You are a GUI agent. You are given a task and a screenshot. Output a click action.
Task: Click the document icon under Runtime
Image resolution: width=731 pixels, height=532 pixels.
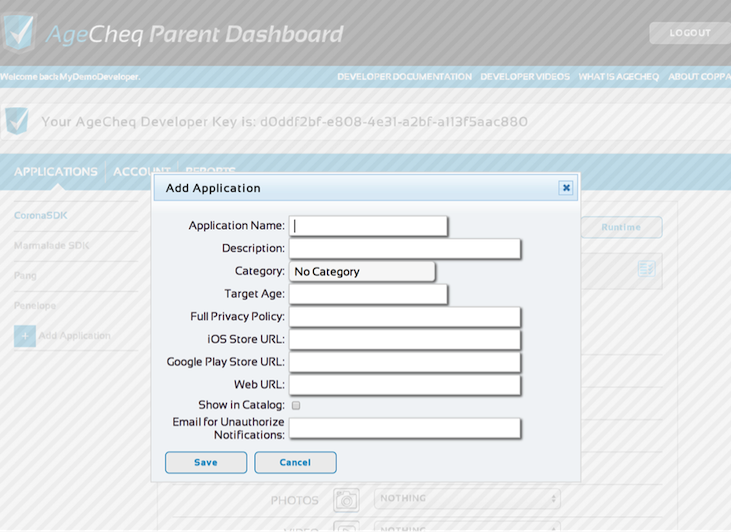pyautogui.click(x=646, y=269)
